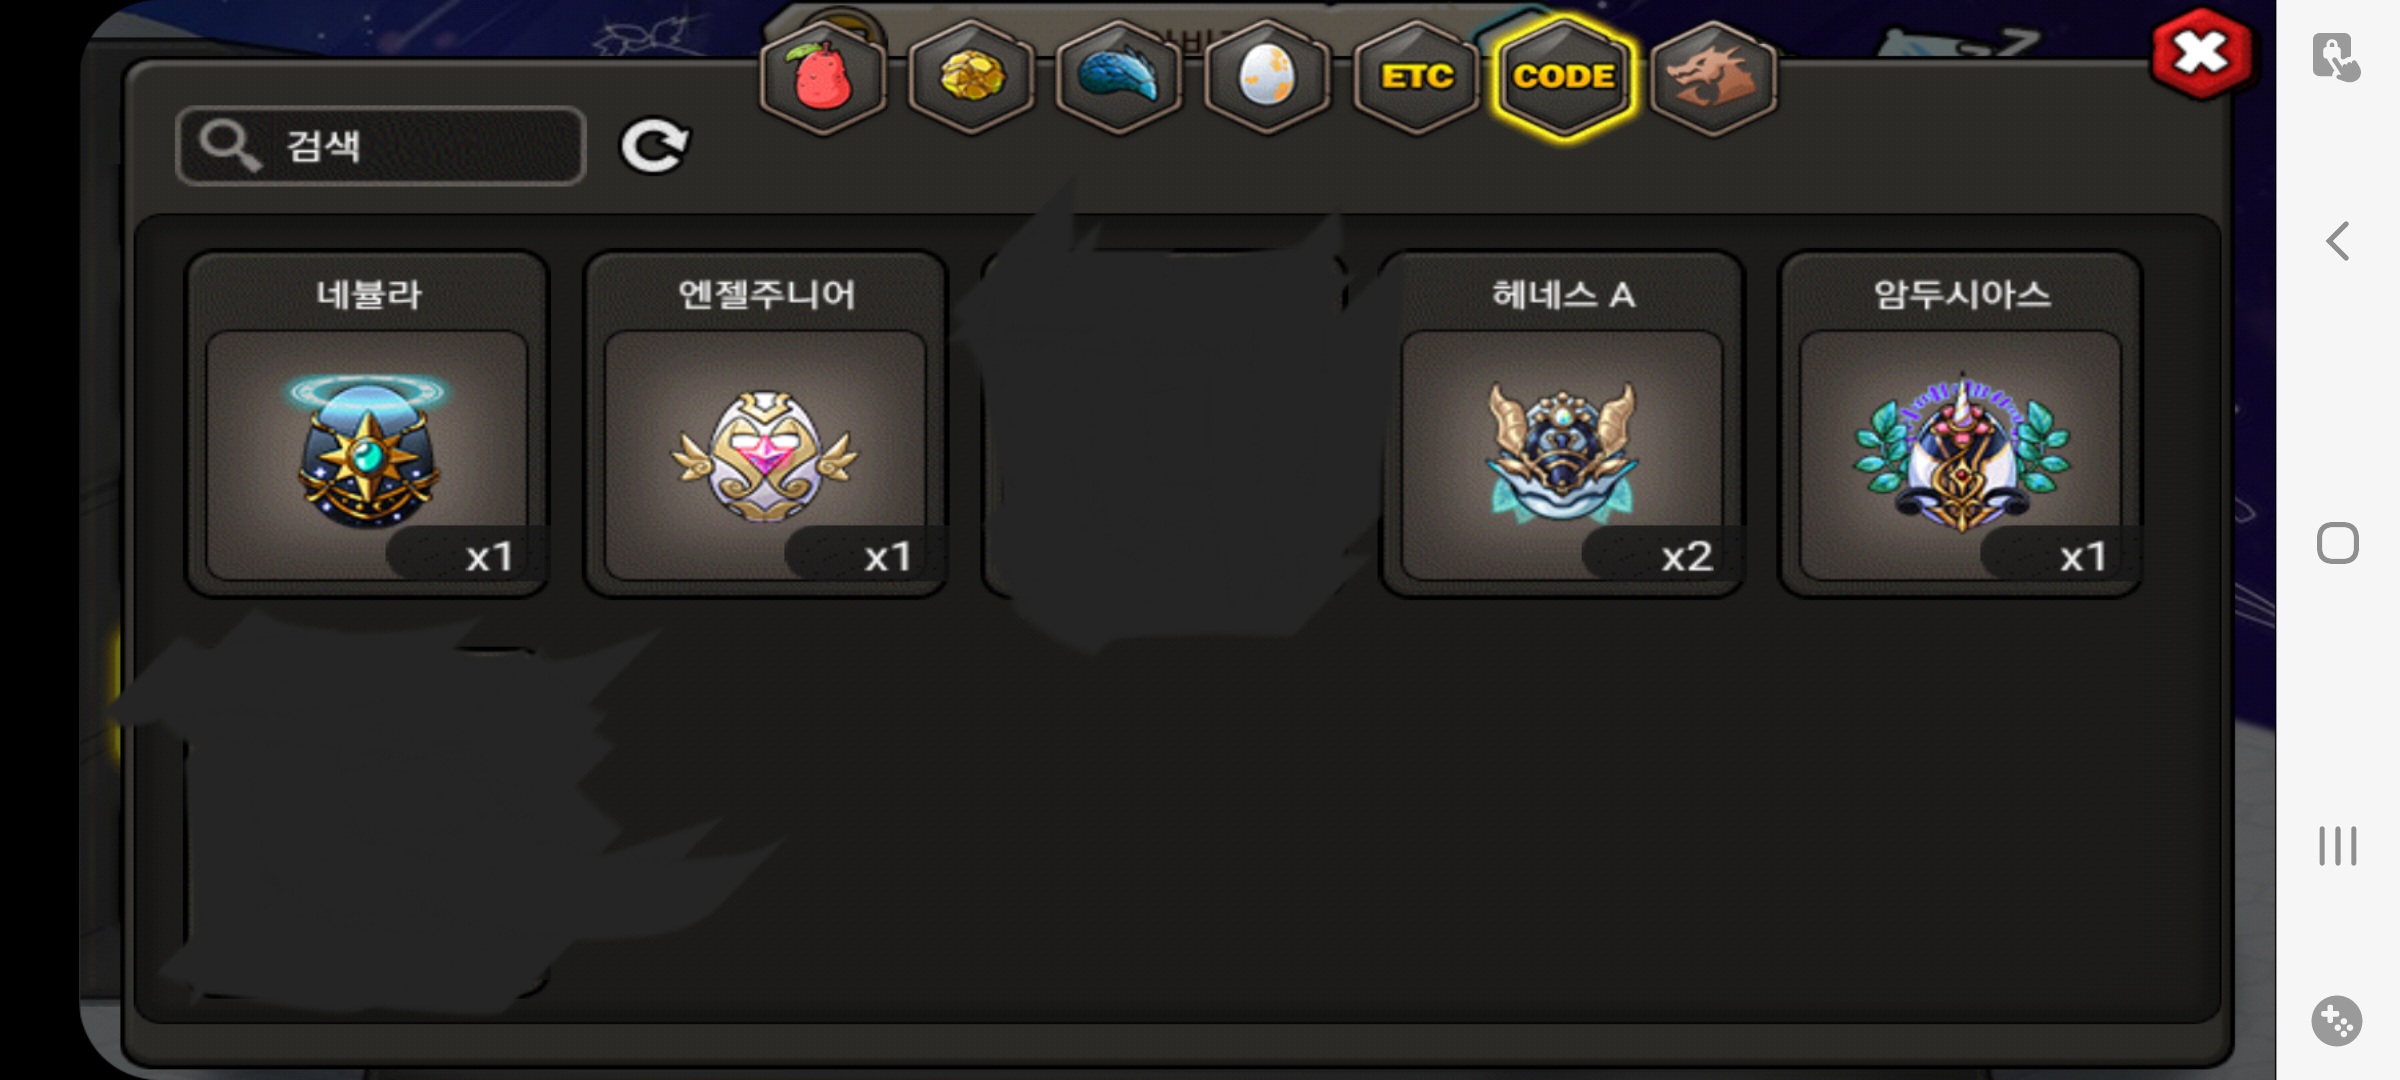Viewport: 2400px width, 1080px height.
Task: Select the 네뷸라 egg item
Action: (367, 424)
